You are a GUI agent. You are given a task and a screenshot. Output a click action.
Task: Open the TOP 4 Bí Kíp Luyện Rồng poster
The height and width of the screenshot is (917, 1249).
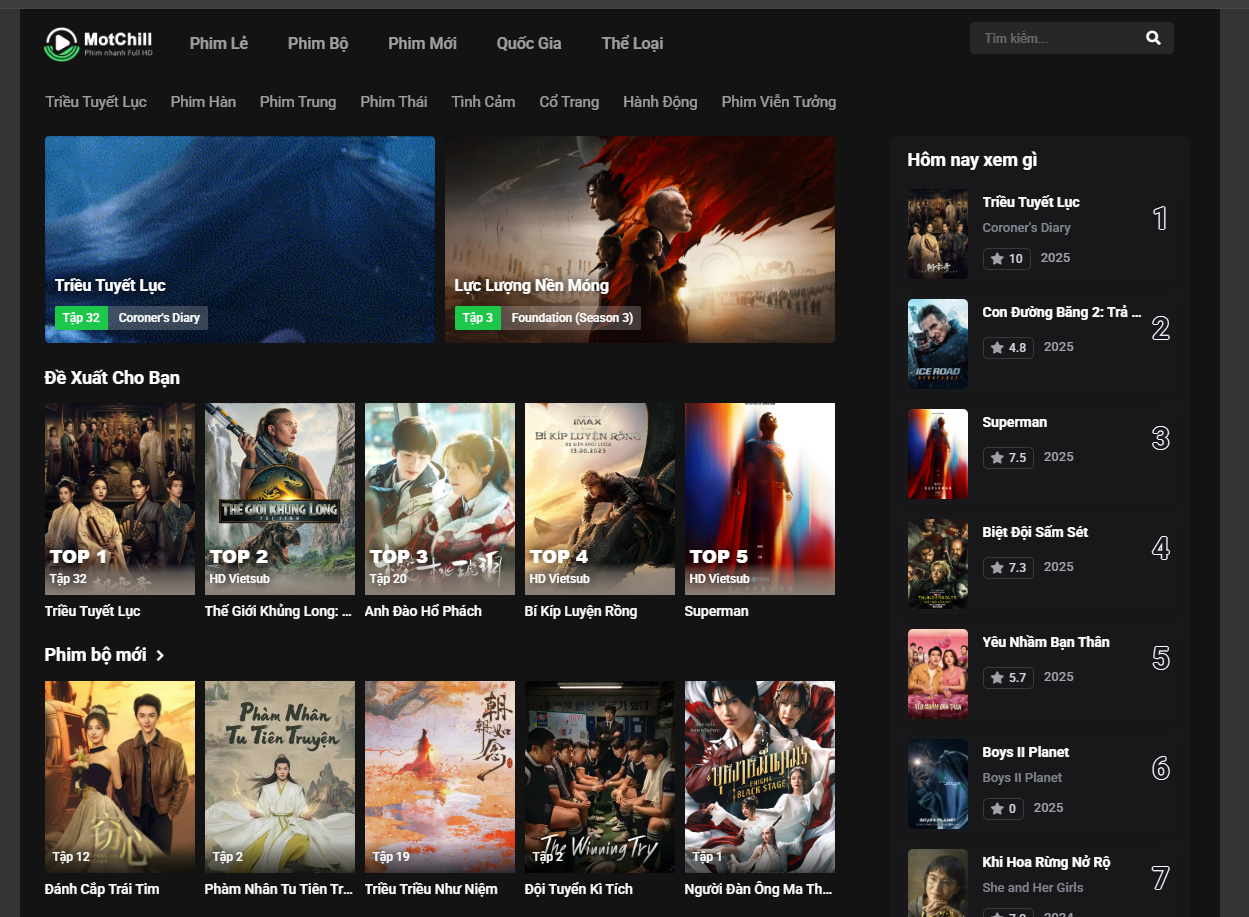click(600, 499)
